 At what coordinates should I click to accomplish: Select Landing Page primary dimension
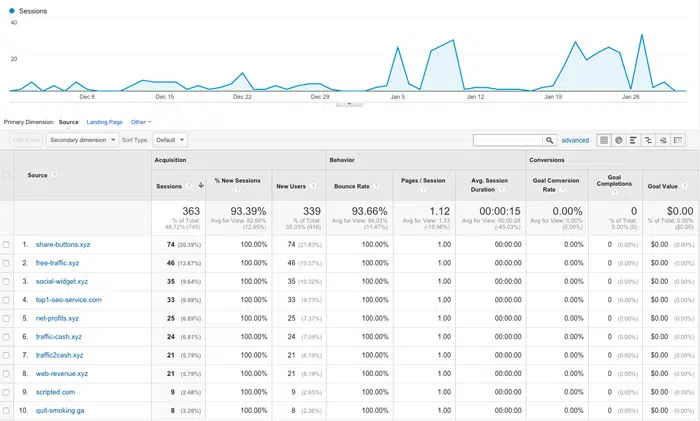[x=104, y=122]
